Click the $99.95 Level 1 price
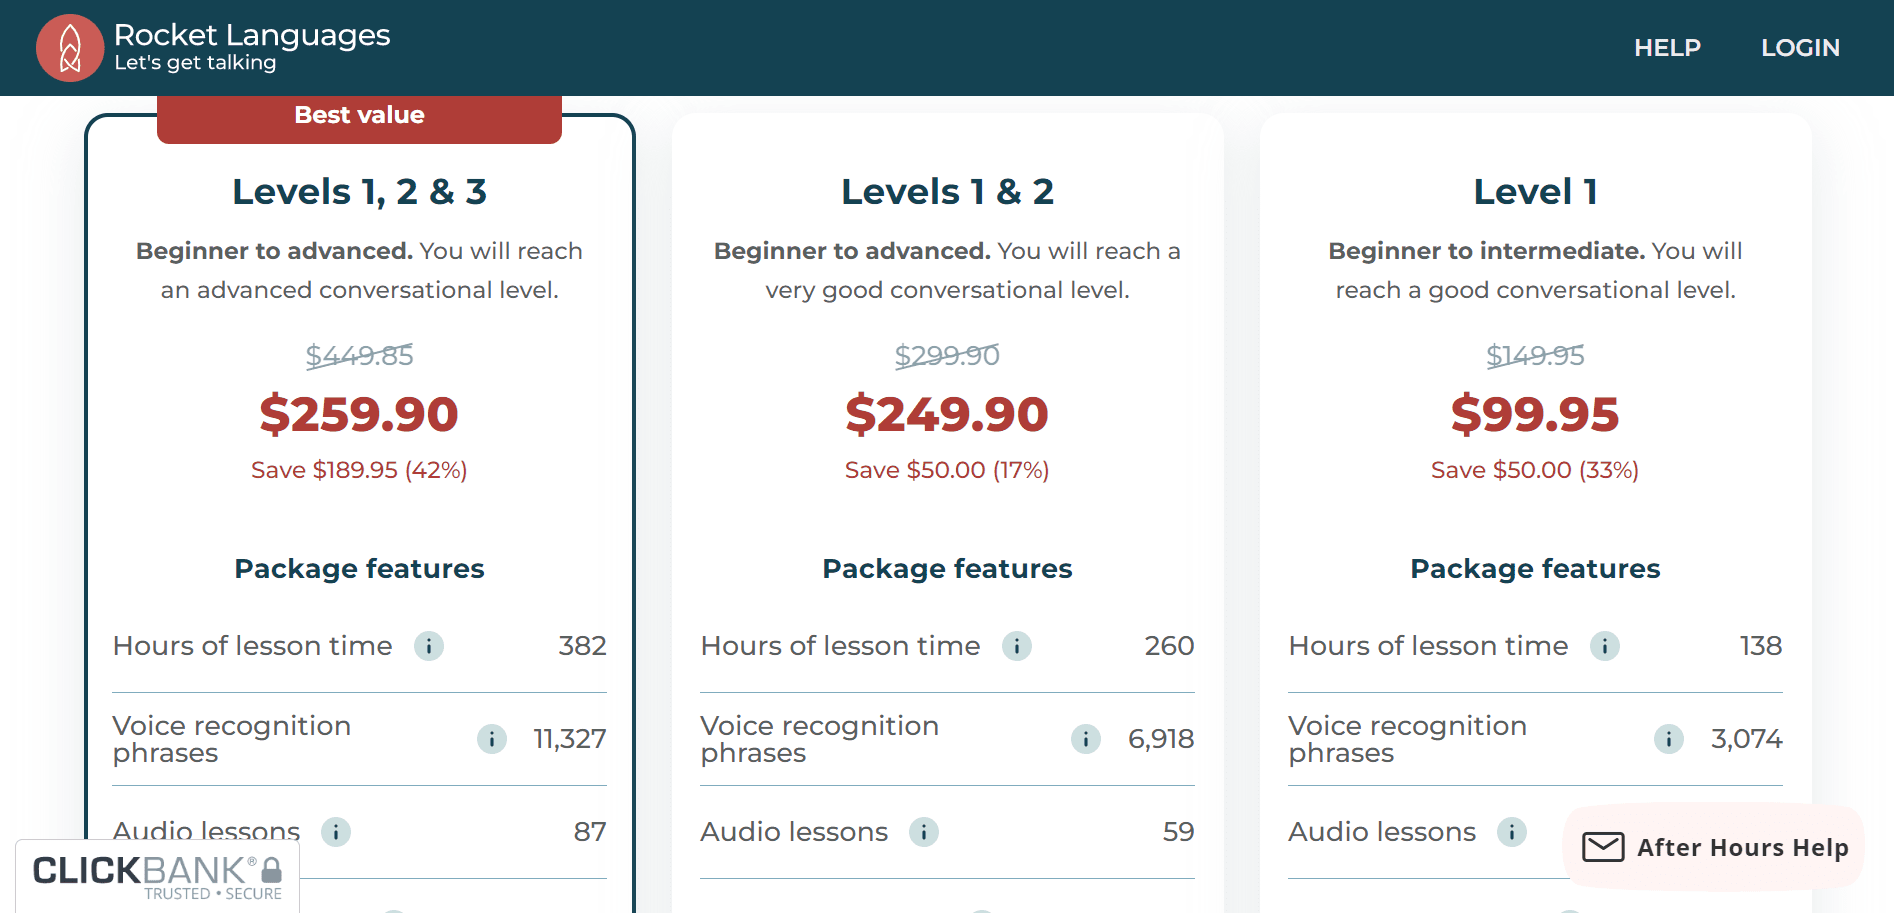Screen dimensions: 1894x913 pyautogui.click(x=1534, y=414)
